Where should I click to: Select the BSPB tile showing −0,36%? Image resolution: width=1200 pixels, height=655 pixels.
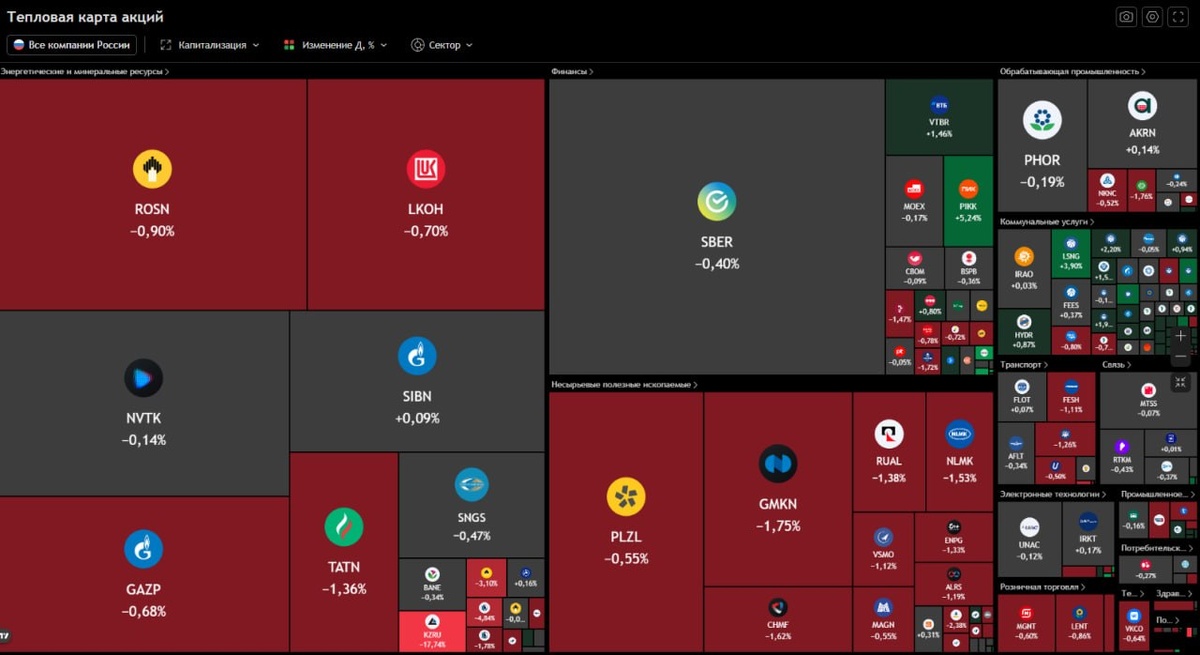(x=969, y=268)
